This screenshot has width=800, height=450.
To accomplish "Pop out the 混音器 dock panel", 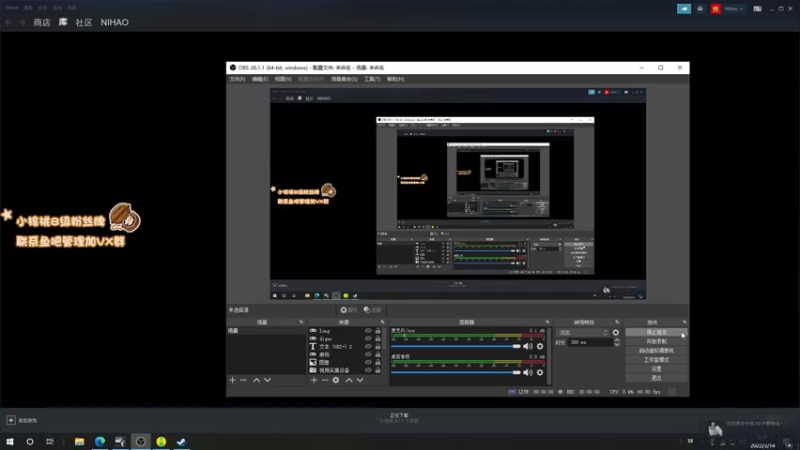I will coord(547,322).
